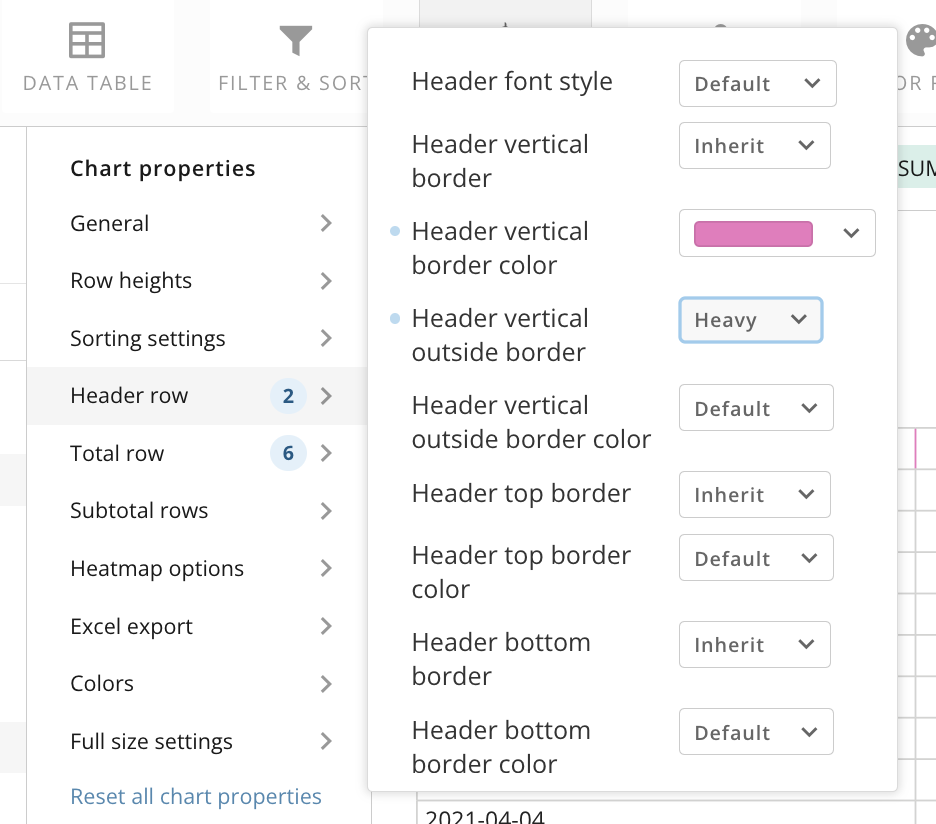Expand Sorting settings chevron
Viewport: 936px width, 824px height.
[x=326, y=339]
